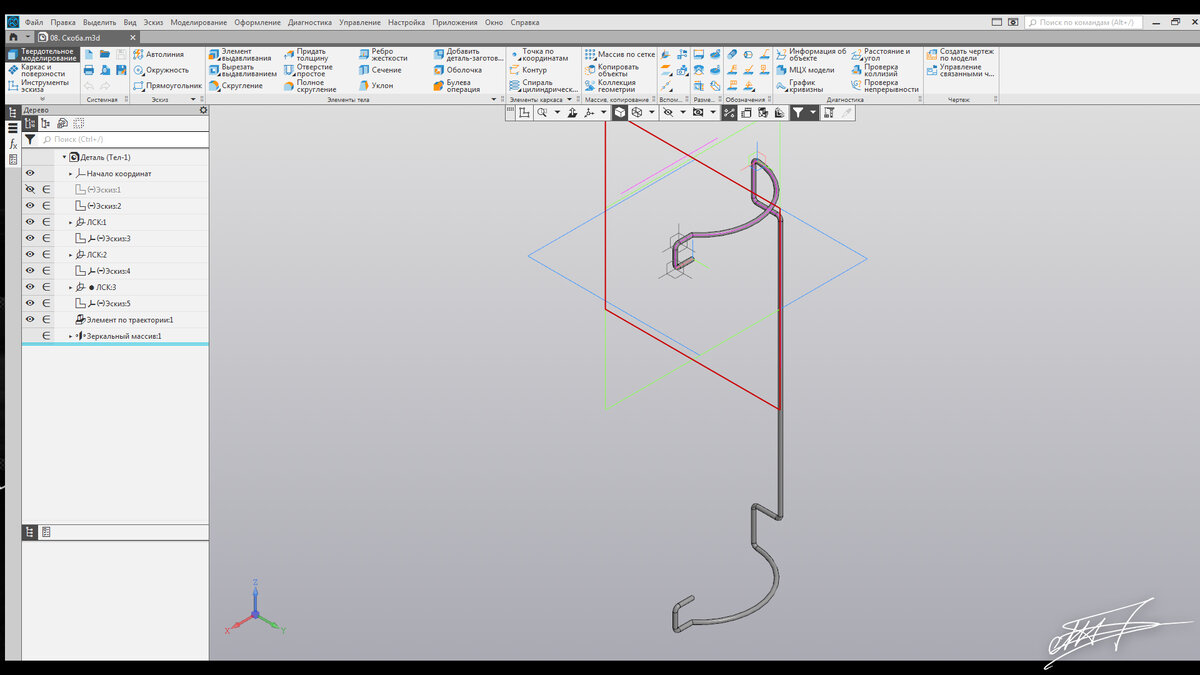Viewport: 1200px width, 675px height.
Task: Toggle visibility of Эскиз:3
Action: (30, 238)
